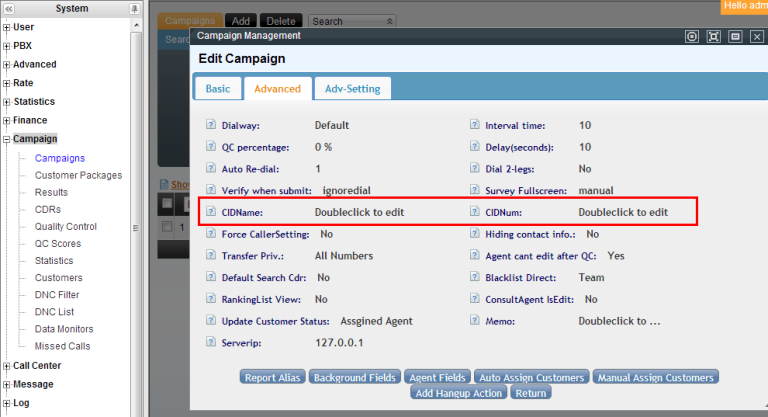Click the help icon beside Interval time
Screen dimensions: 768x417
click(475, 126)
